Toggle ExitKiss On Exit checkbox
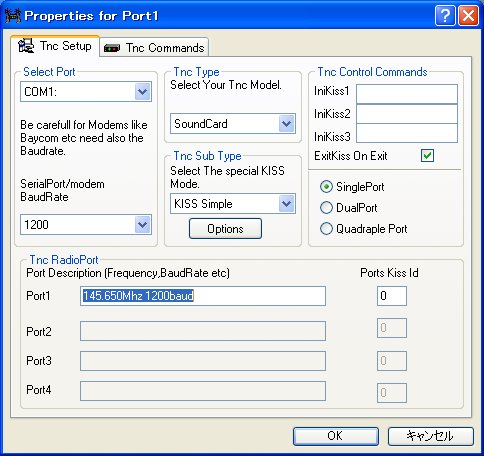The height and width of the screenshot is (456, 484). 427,155
